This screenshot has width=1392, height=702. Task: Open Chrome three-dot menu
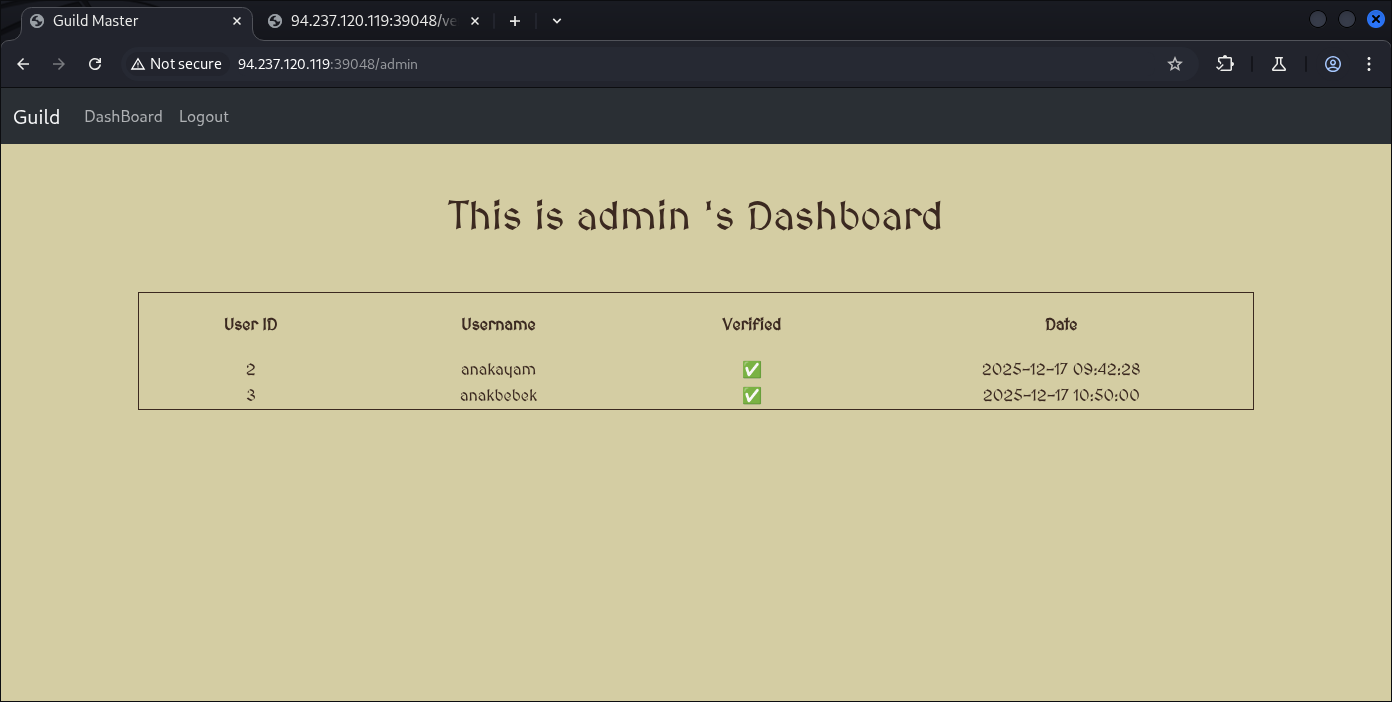pyautogui.click(x=1369, y=64)
